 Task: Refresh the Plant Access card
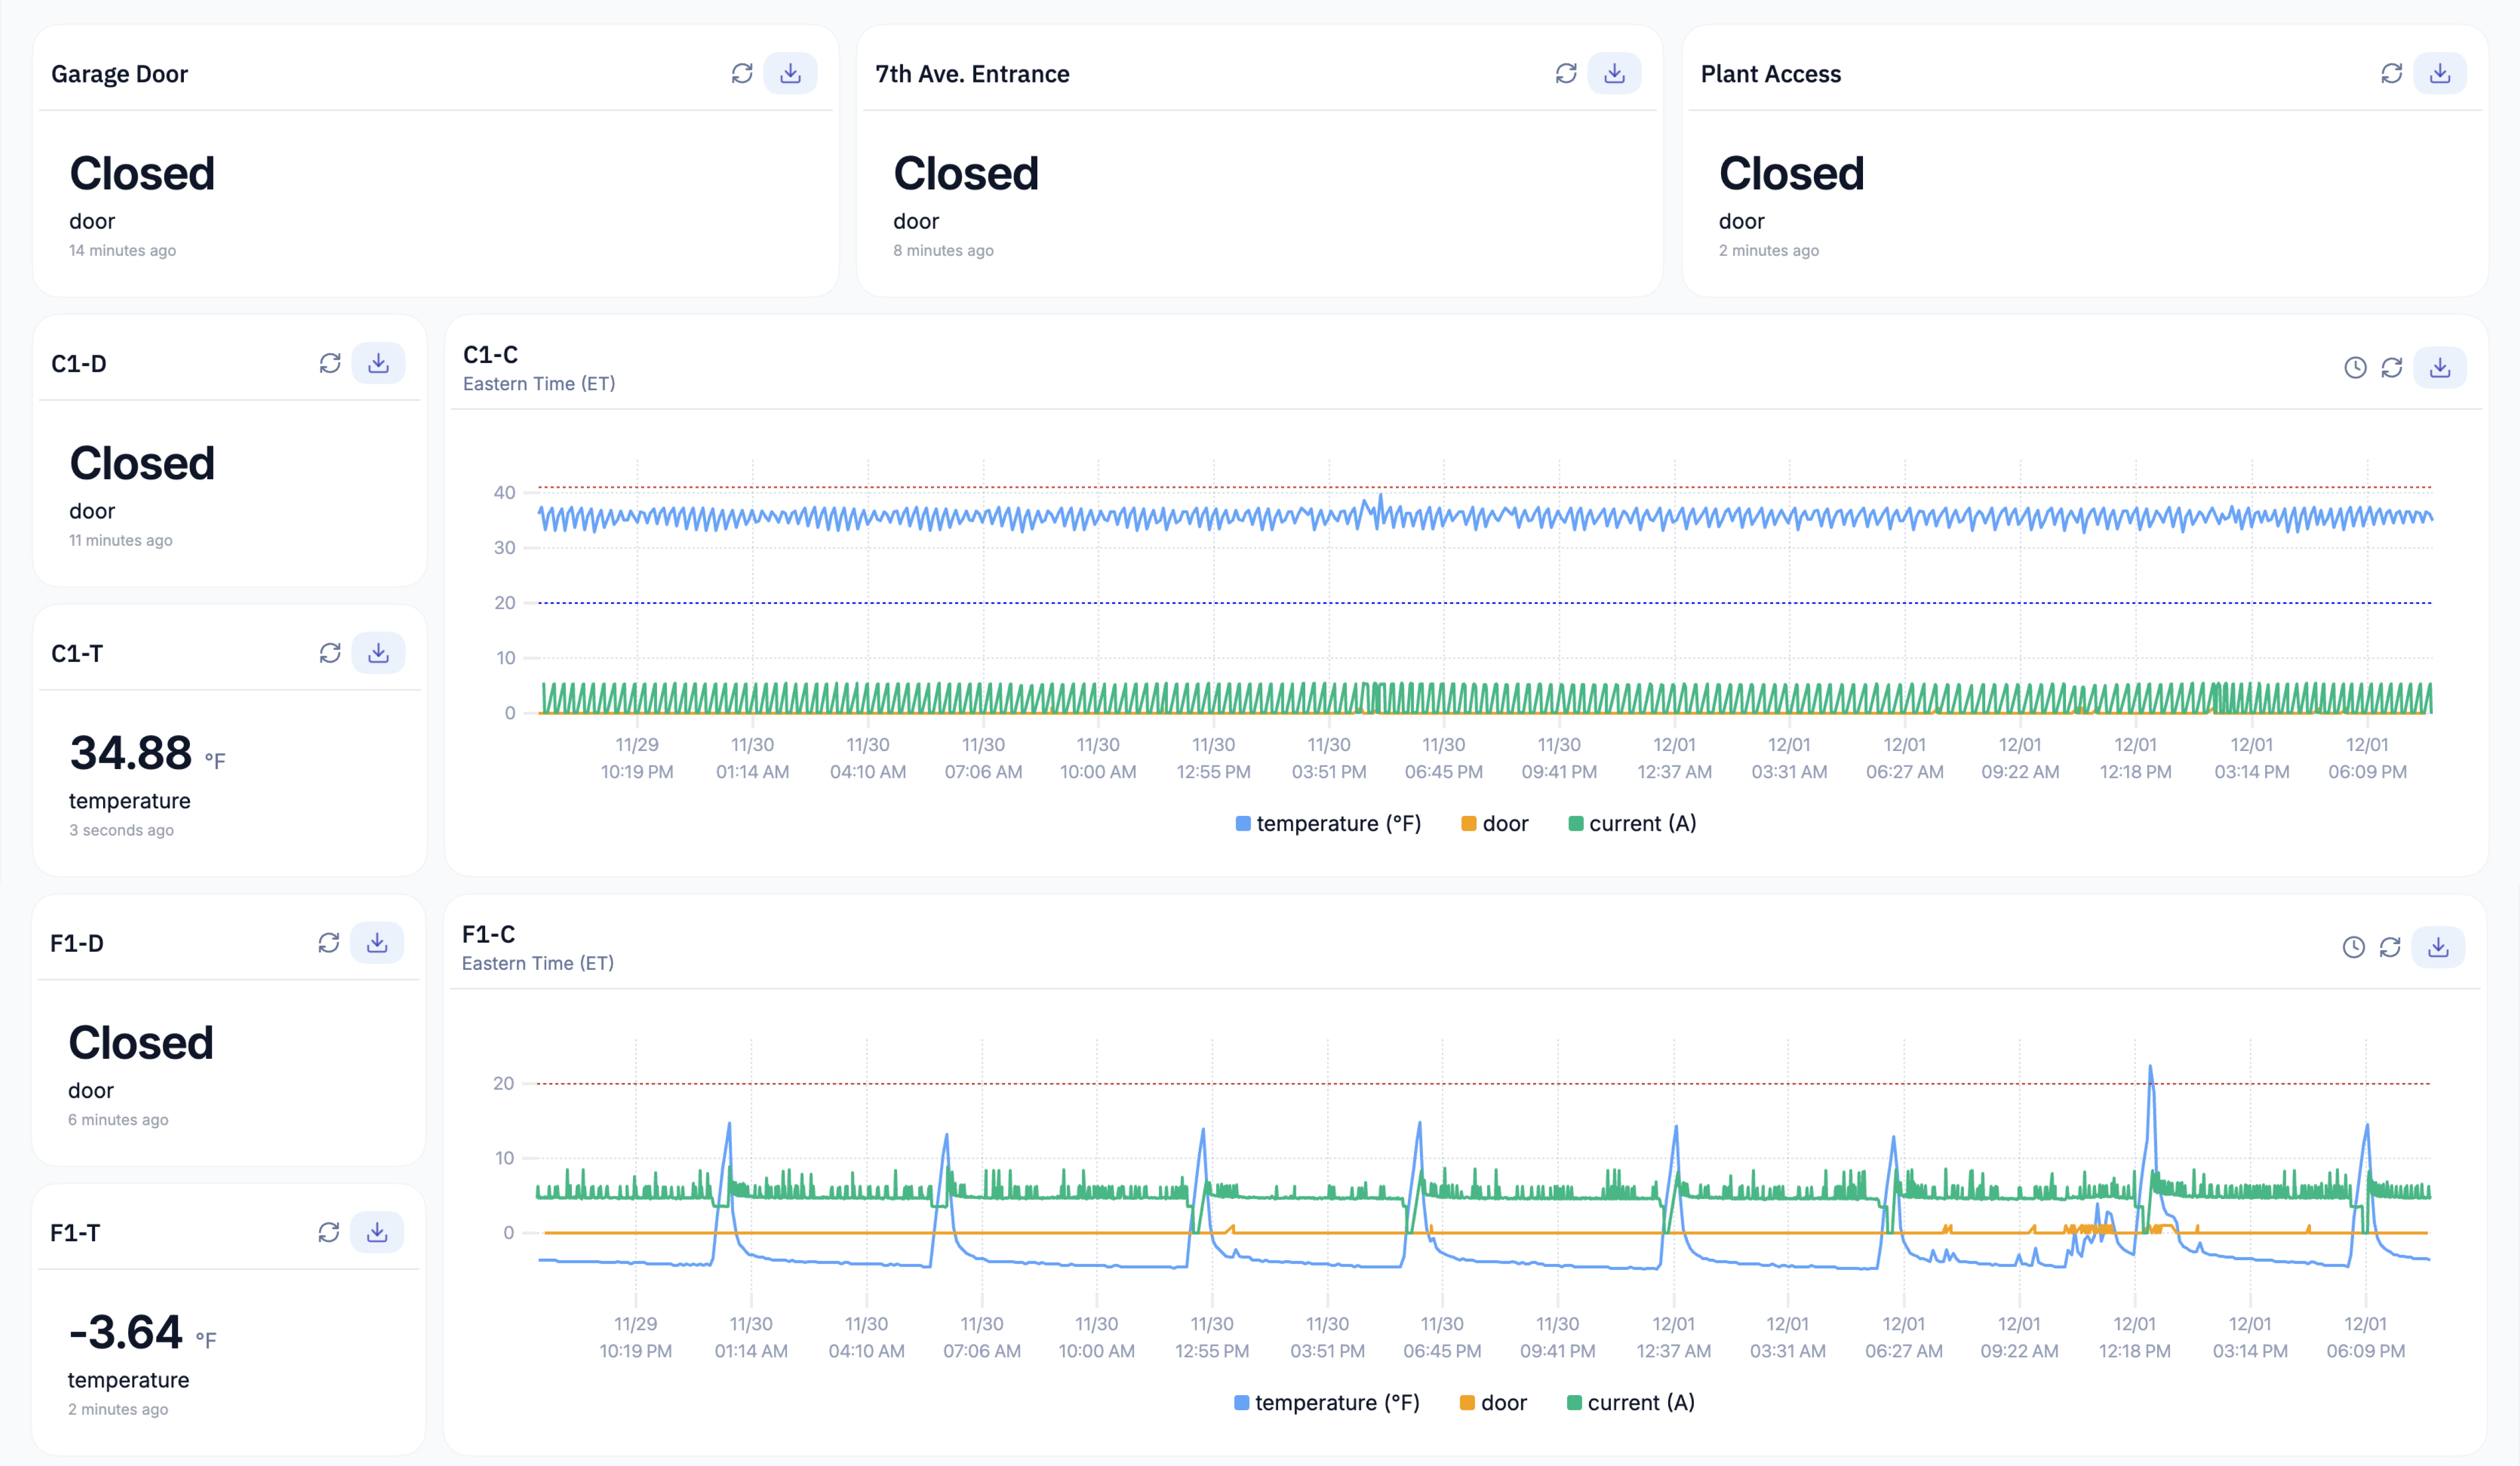[x=2391, y=72]
